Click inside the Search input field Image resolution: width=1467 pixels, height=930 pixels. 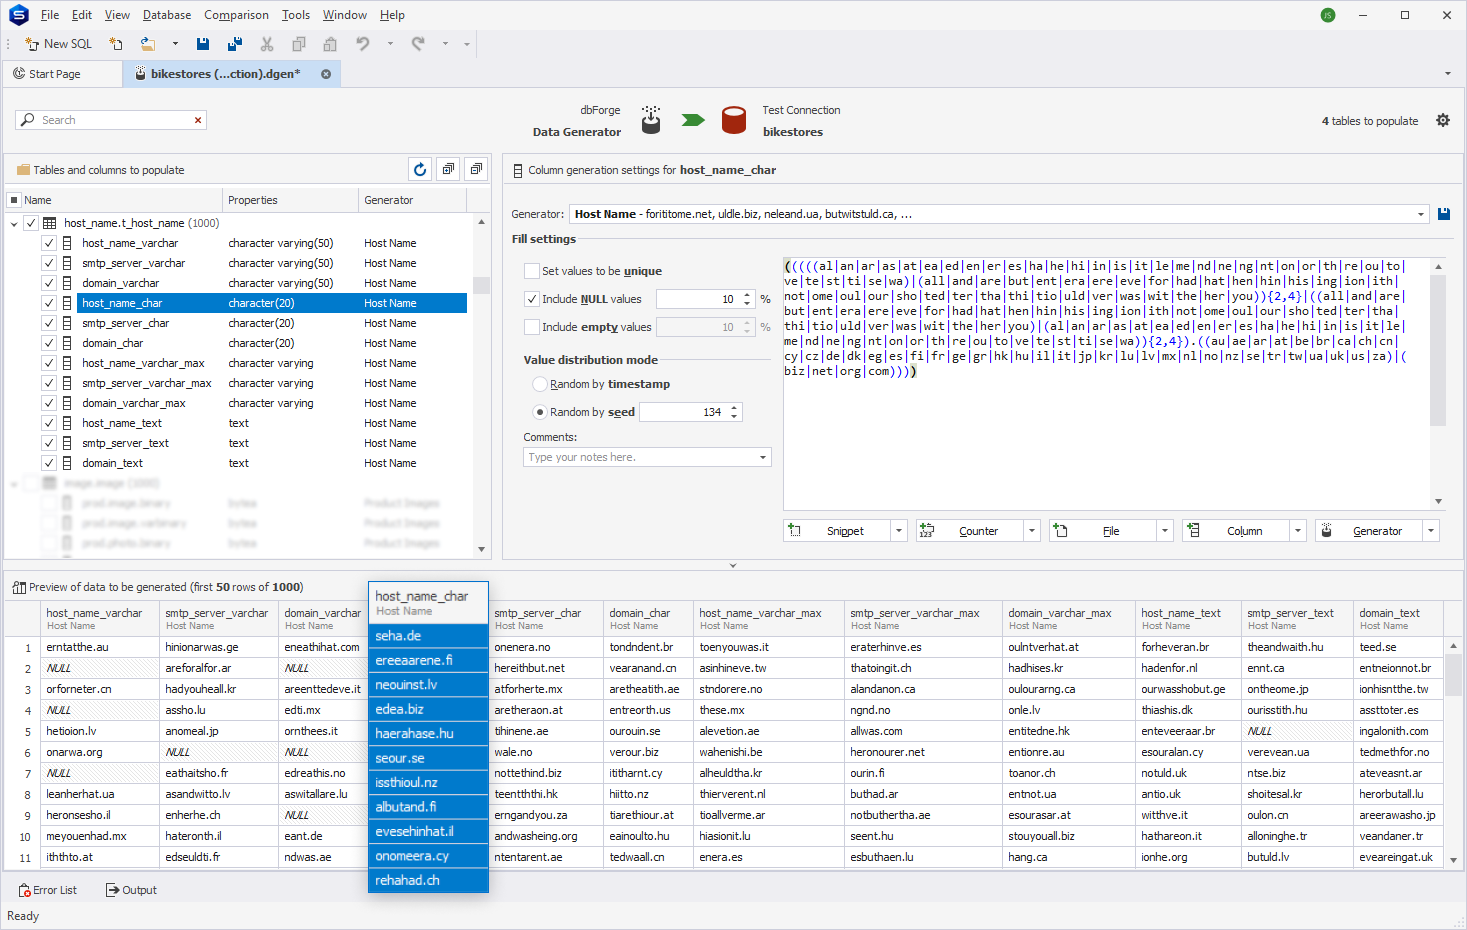click(x=110, y=120)
